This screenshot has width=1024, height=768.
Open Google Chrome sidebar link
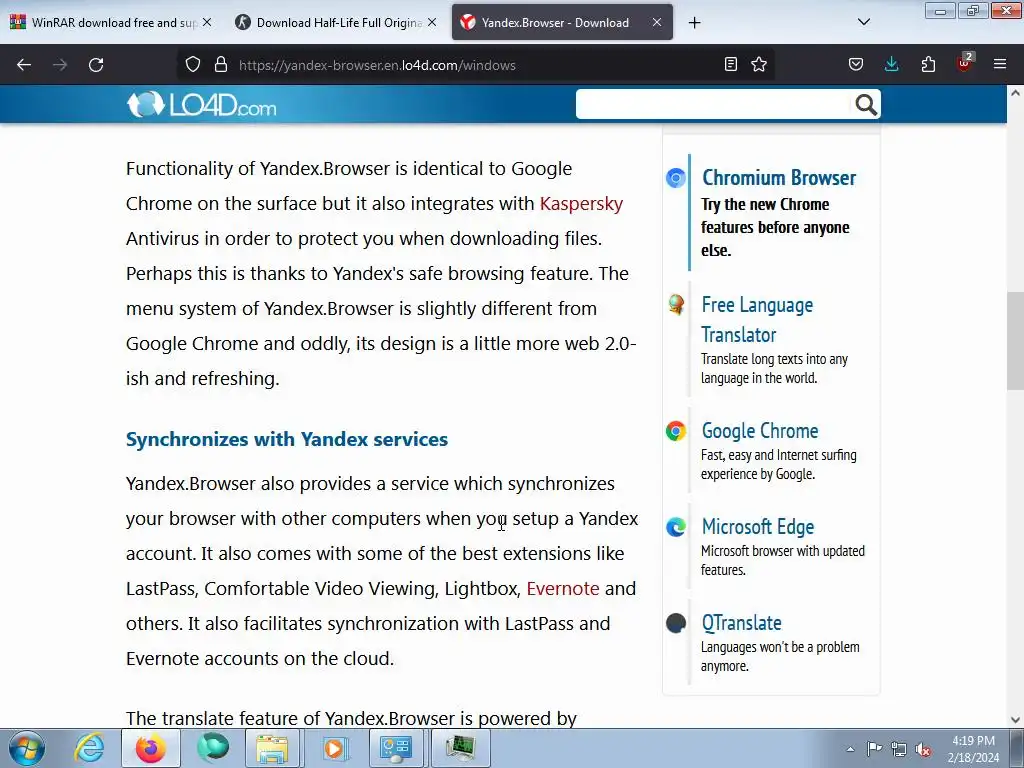760,431
